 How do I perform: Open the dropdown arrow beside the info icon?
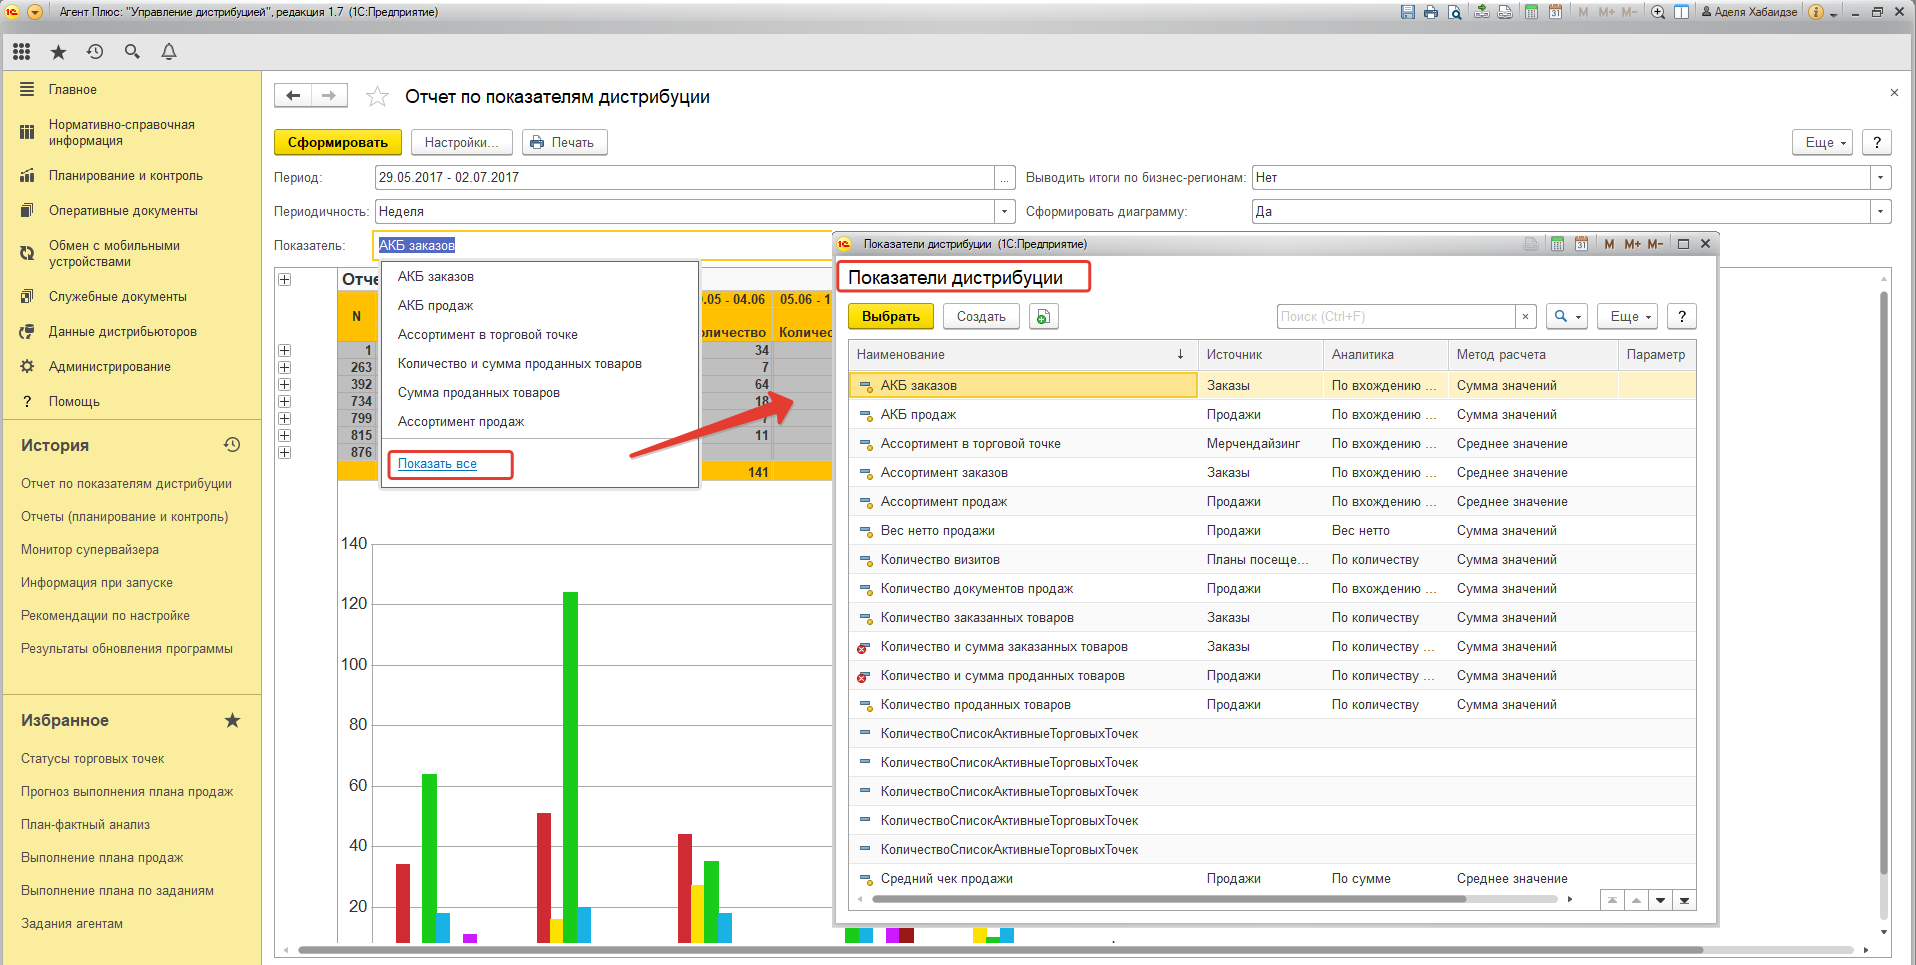1833,13
